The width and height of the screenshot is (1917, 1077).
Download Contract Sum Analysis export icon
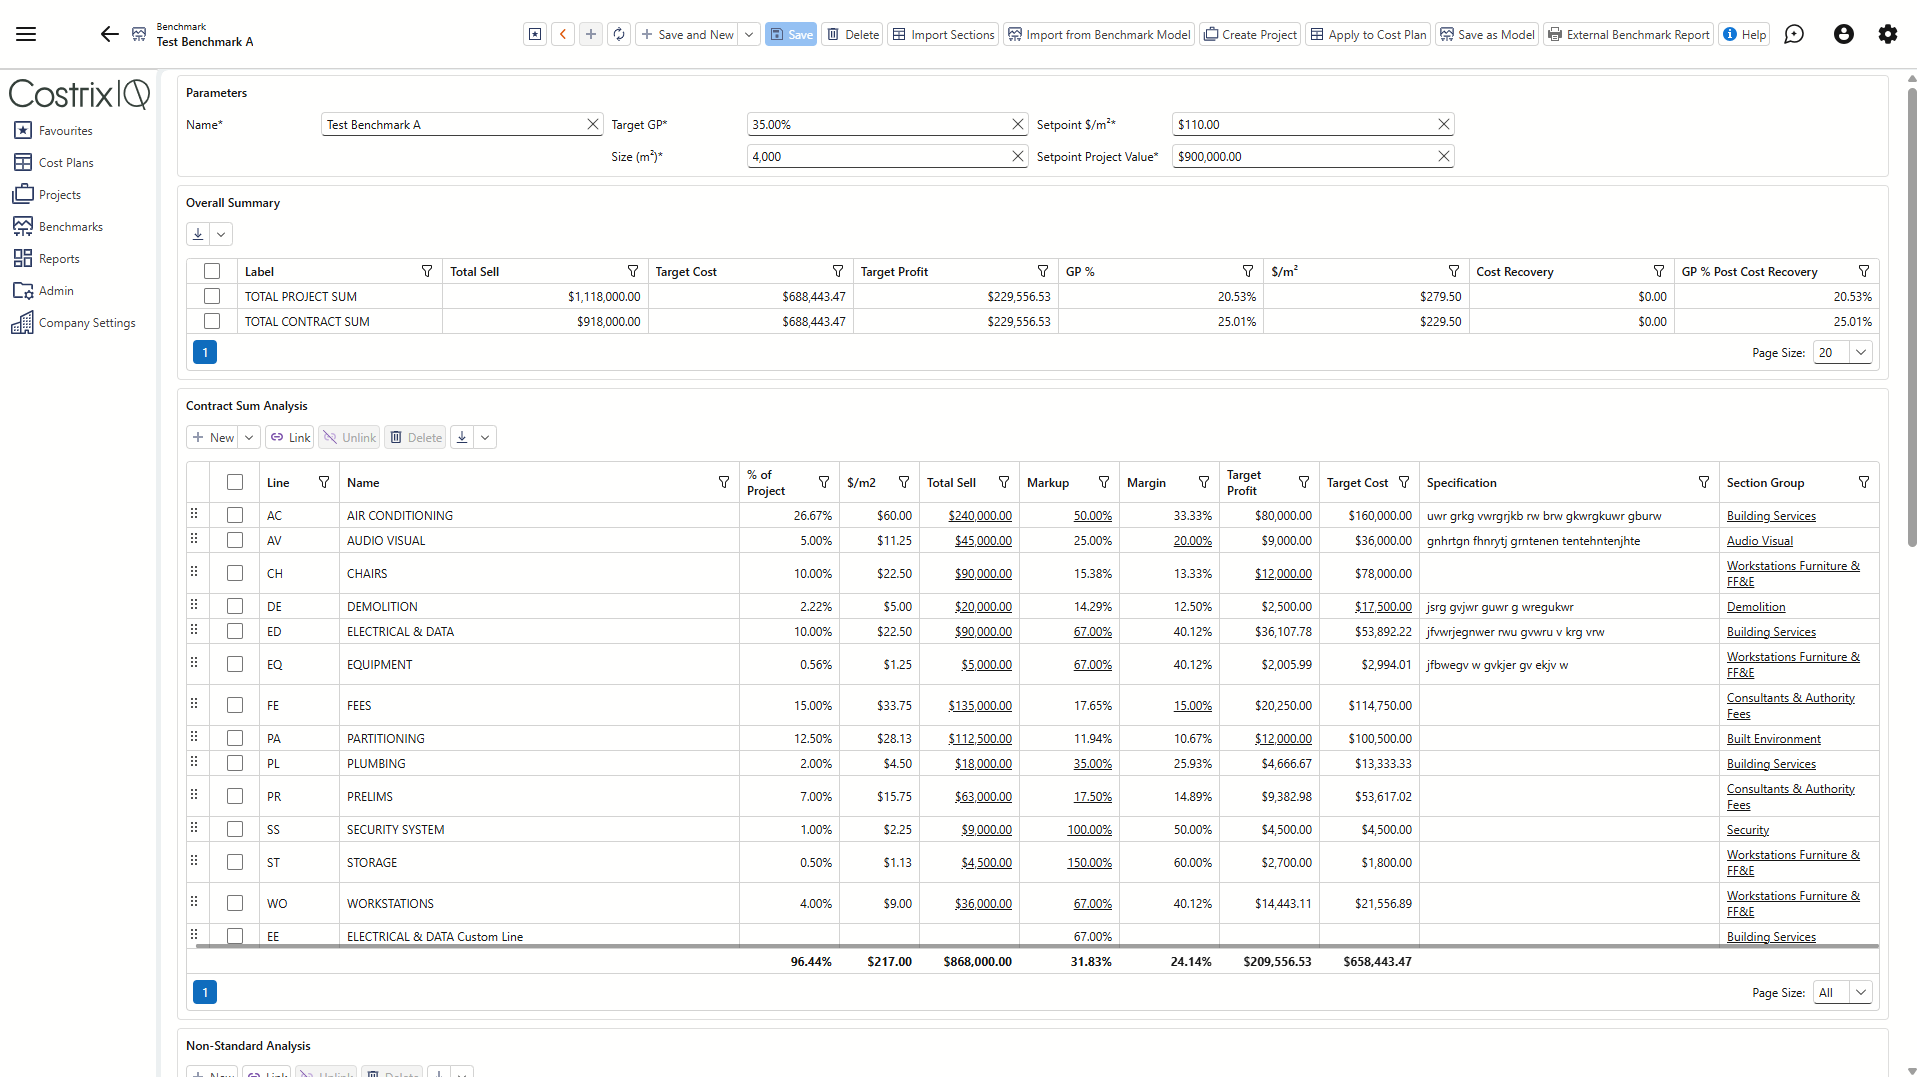click(462, 437)
